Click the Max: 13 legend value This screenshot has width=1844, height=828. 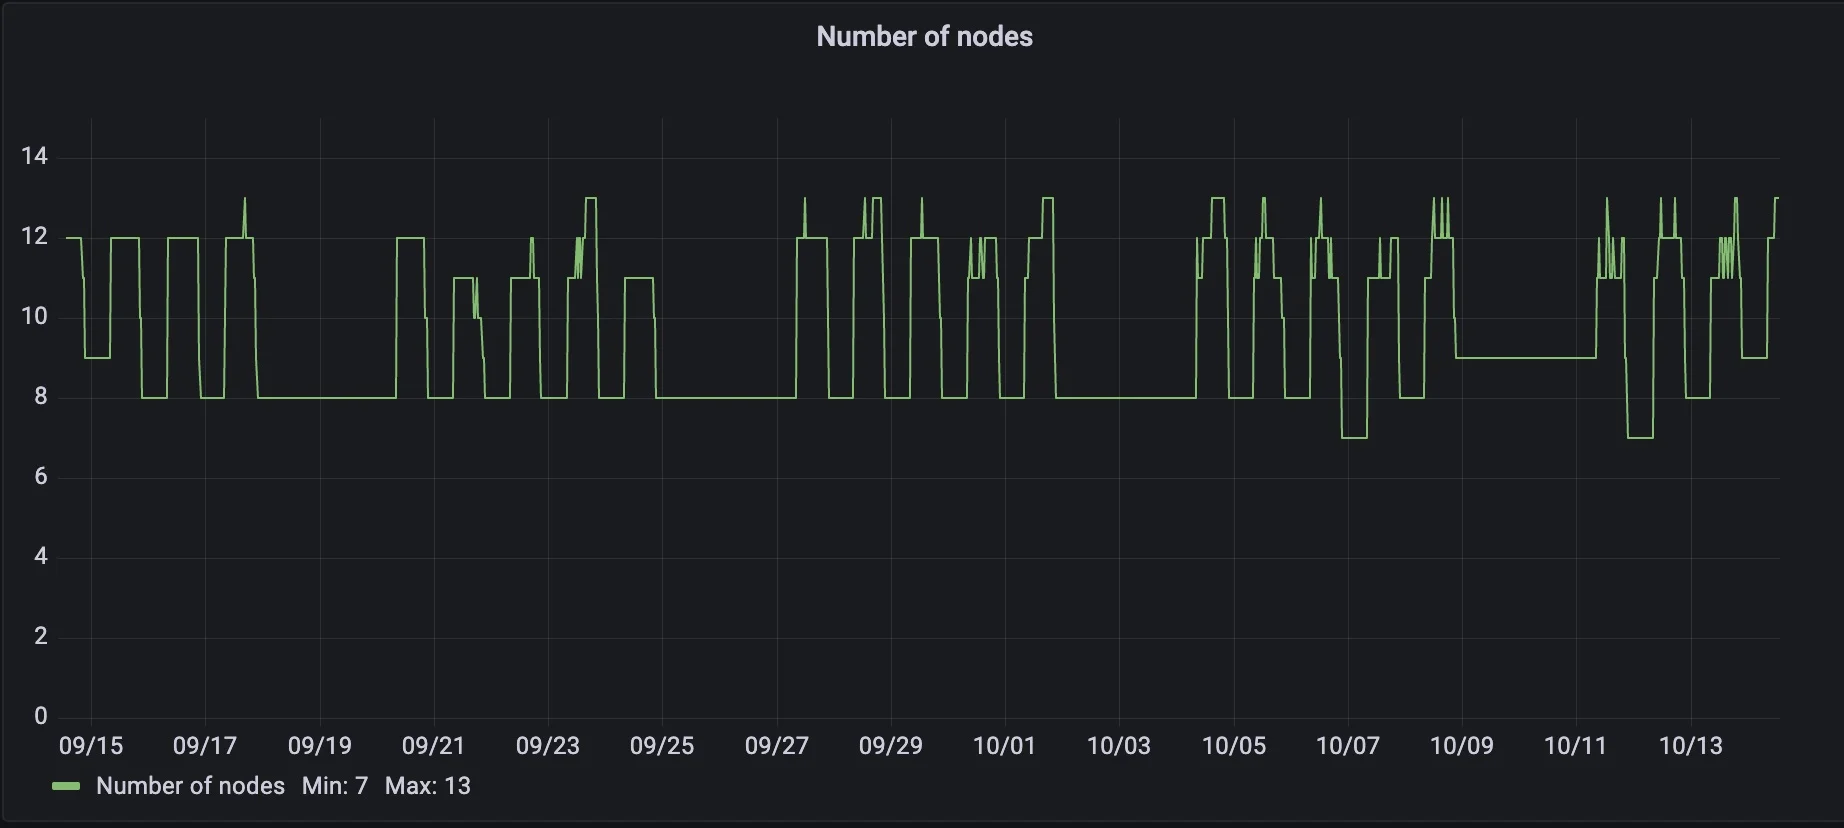pyautogui.click(x=427, y=787)
